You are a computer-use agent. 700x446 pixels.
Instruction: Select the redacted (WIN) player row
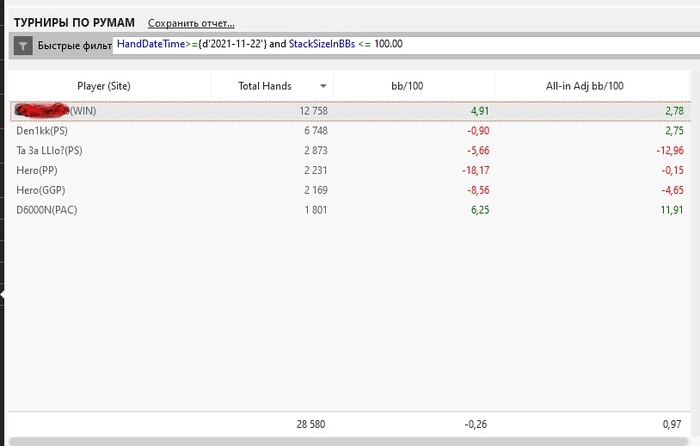350,111
